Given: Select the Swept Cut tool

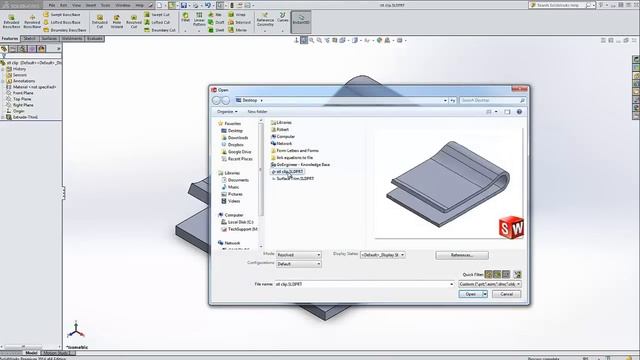Looking at the screenshot, I should point(157,15).
